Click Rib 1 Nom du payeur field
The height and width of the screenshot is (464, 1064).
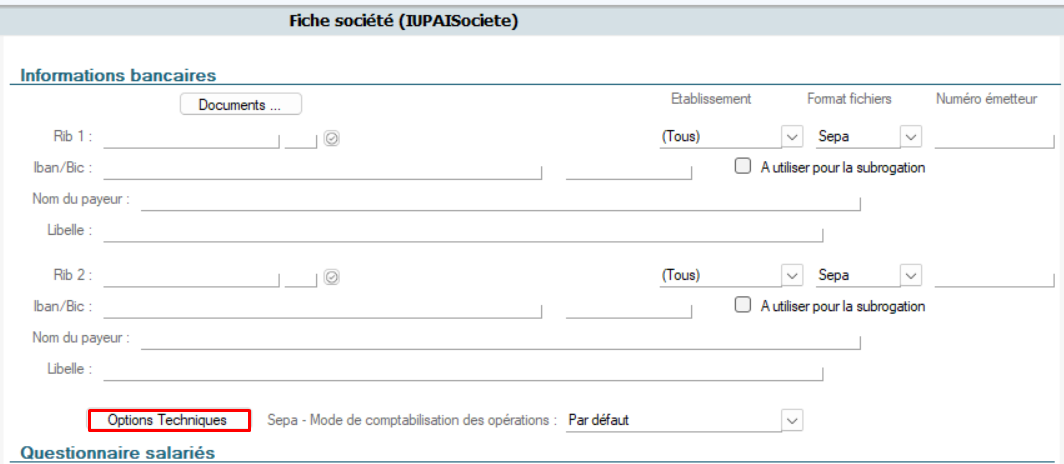tap(500, 200)
